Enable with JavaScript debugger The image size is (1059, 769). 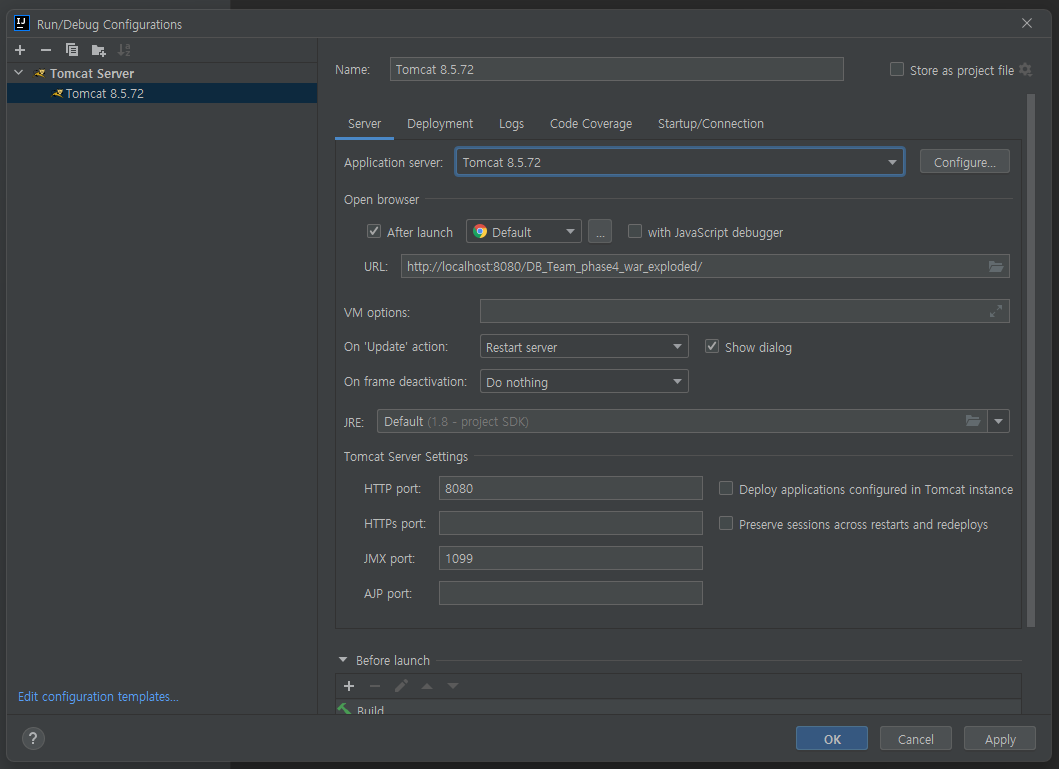tap(635, 231)
